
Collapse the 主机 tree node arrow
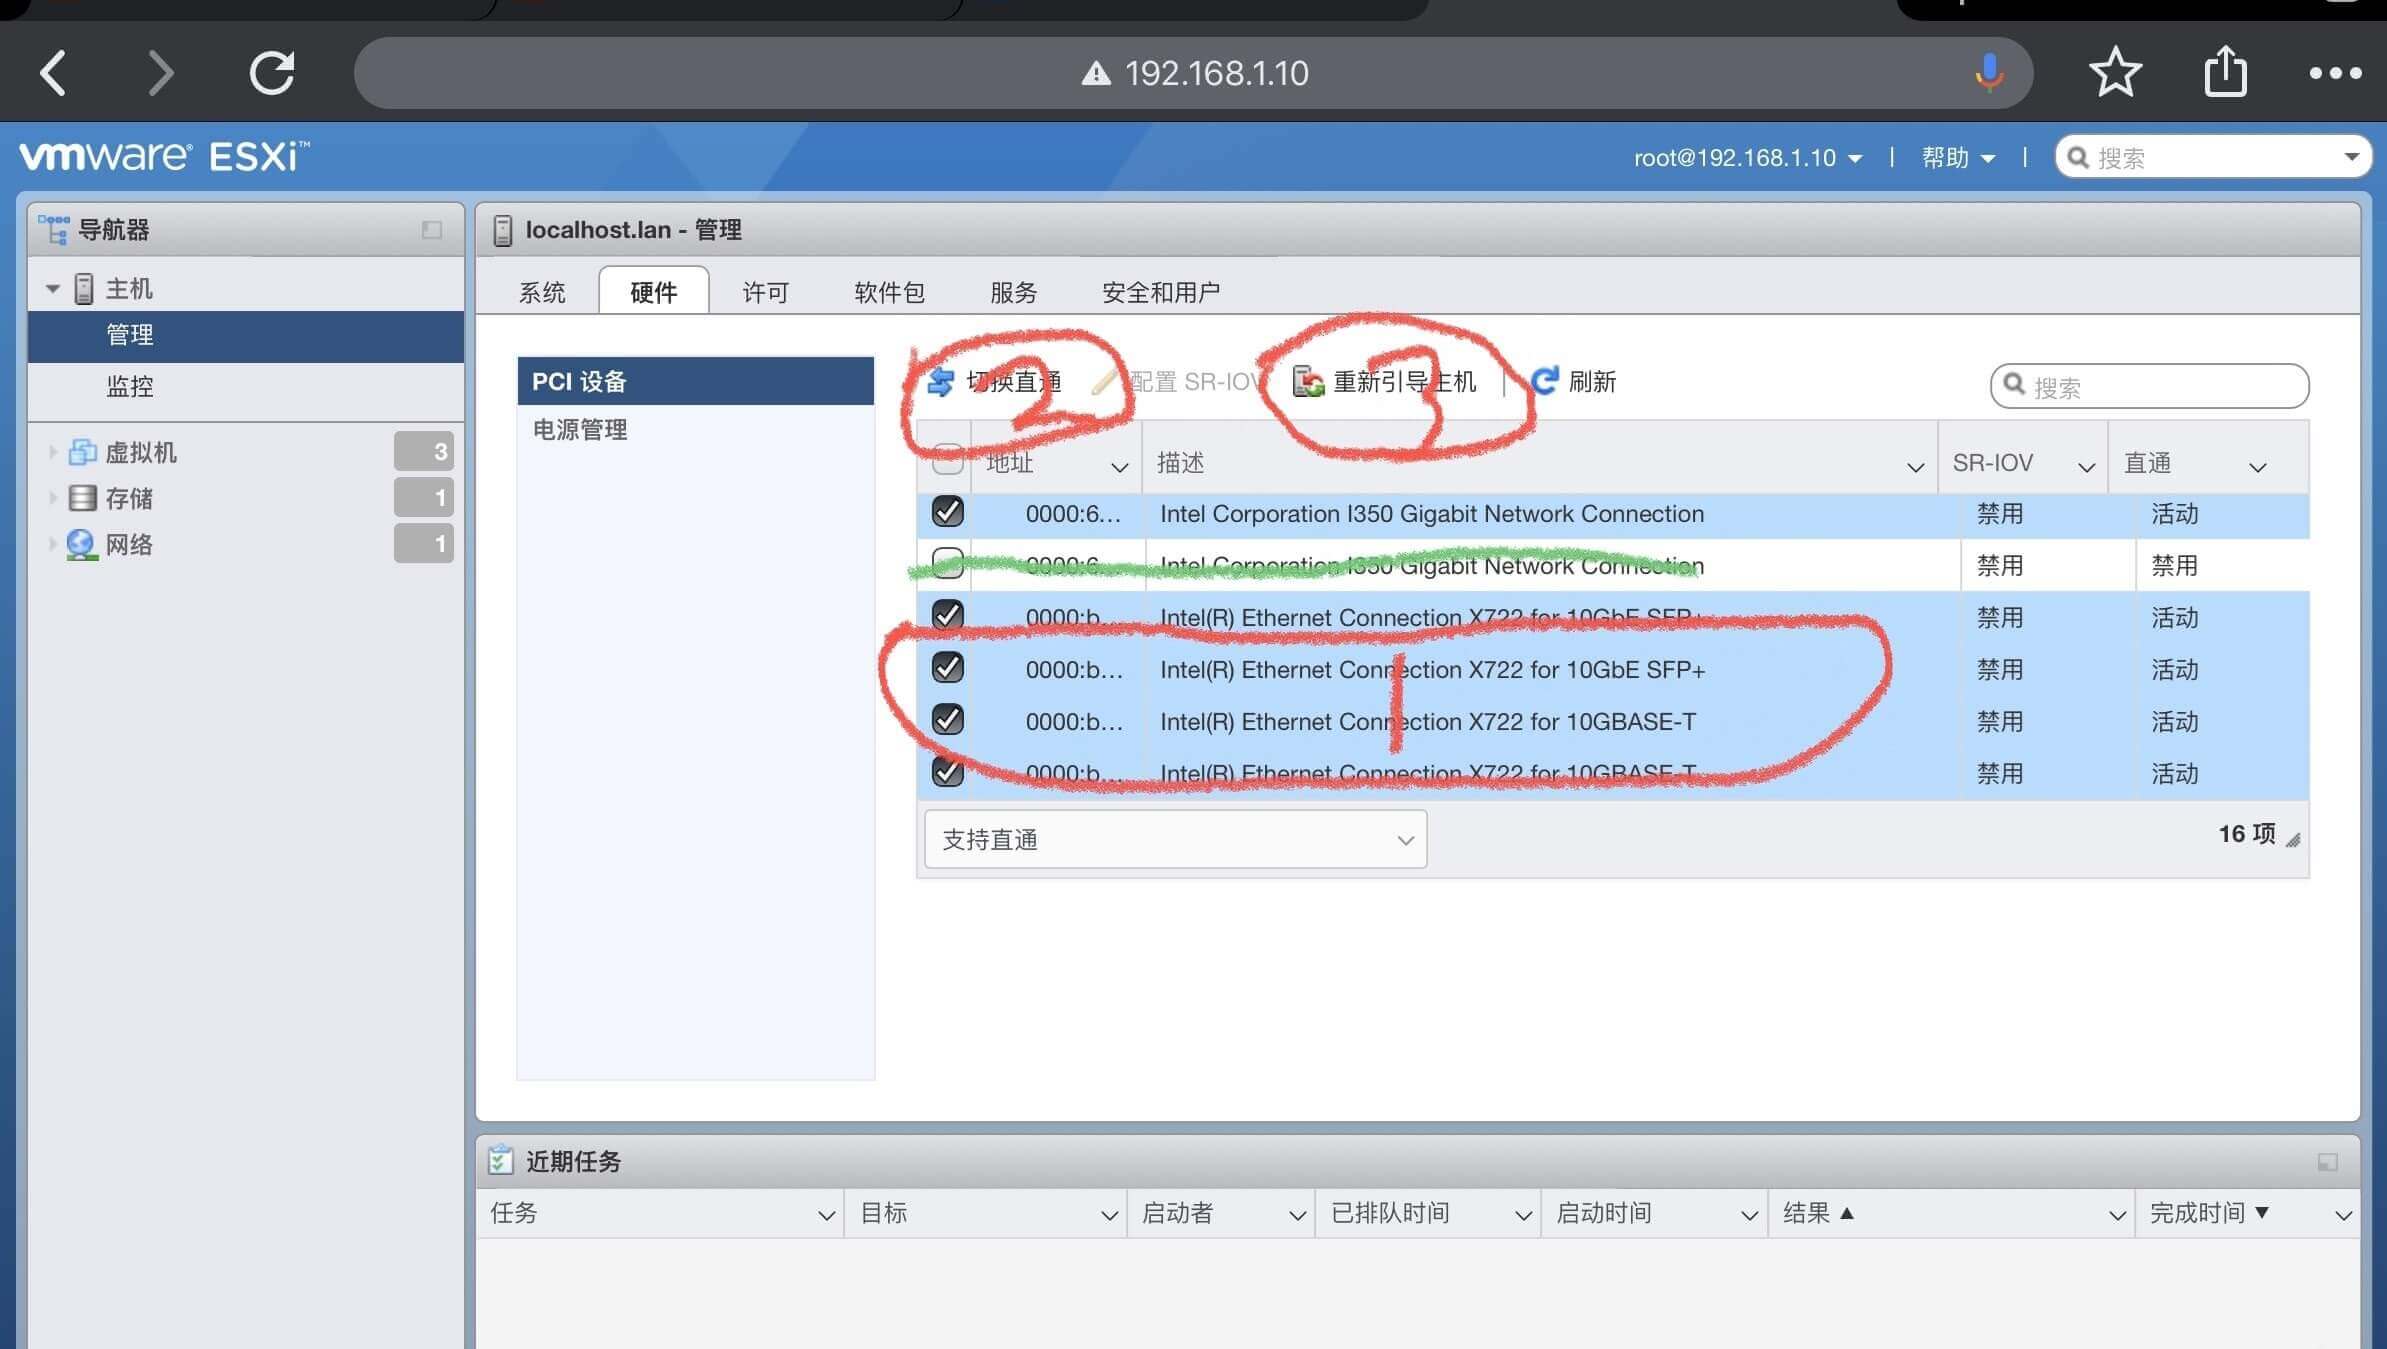[x=52, y=289]
